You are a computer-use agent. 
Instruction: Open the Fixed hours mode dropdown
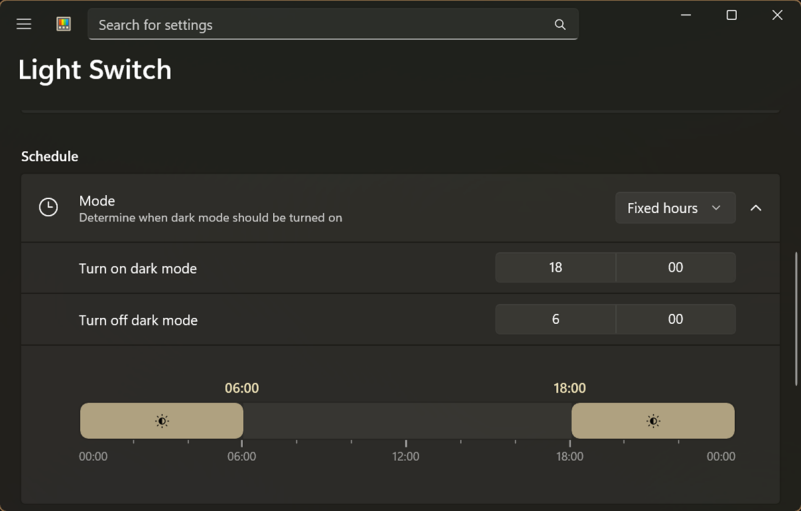675,208
